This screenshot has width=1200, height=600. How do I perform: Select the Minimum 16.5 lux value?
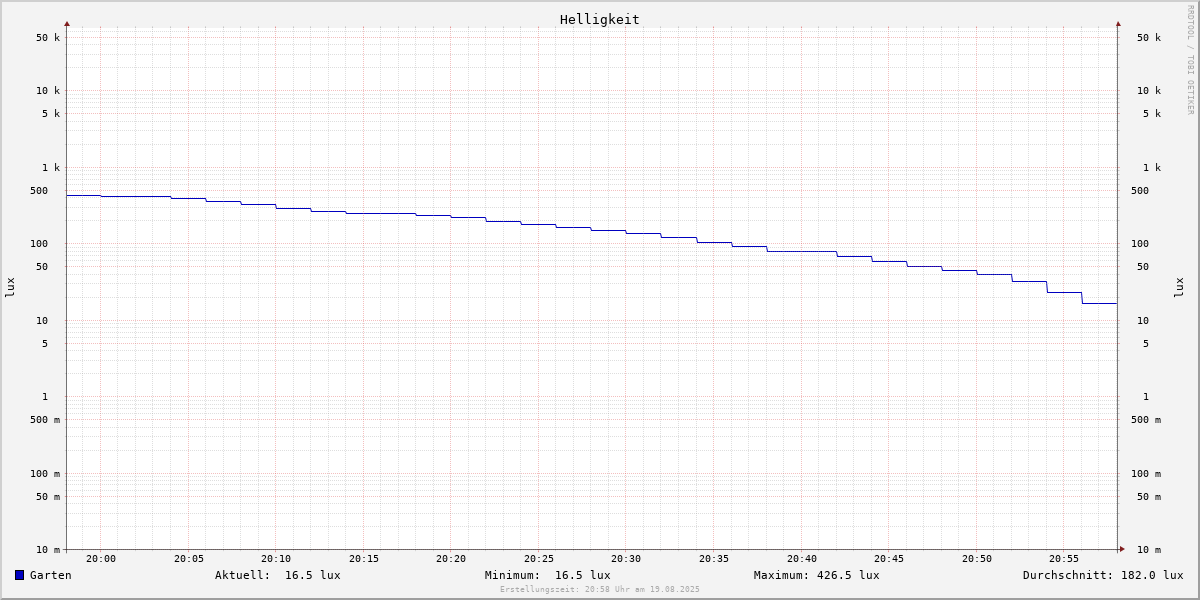(x=583, y=575)
